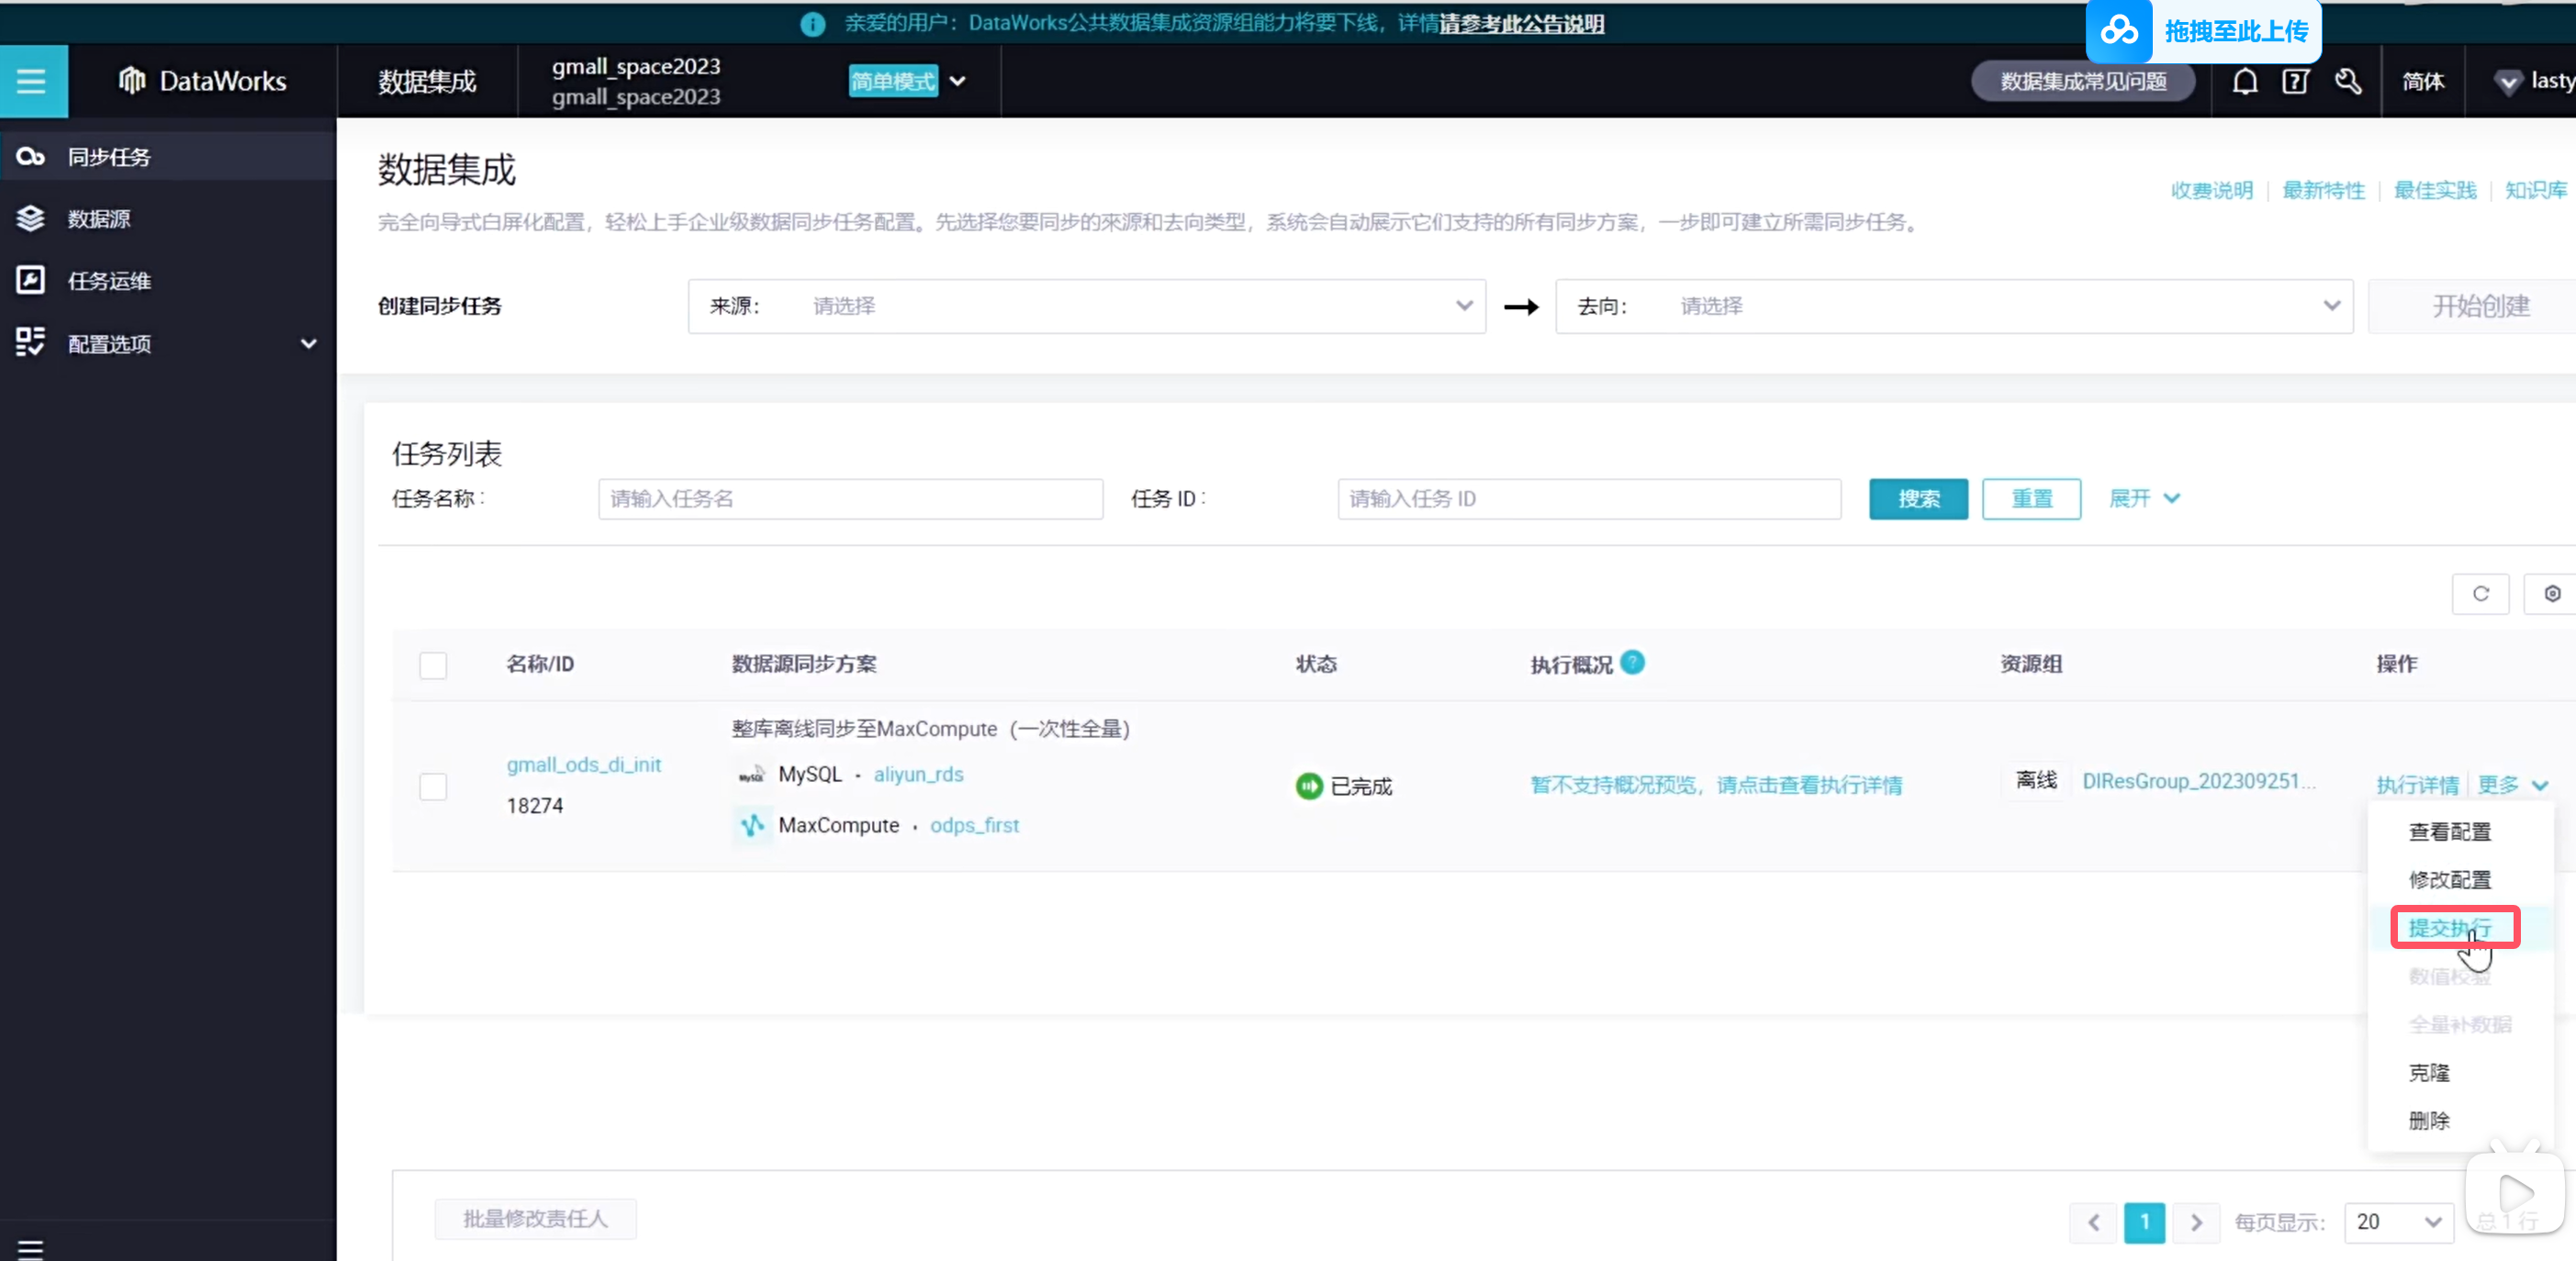Click the 数据源 layers icon in sidebar
2576x1261 pixels.
(x=31, y=218)
